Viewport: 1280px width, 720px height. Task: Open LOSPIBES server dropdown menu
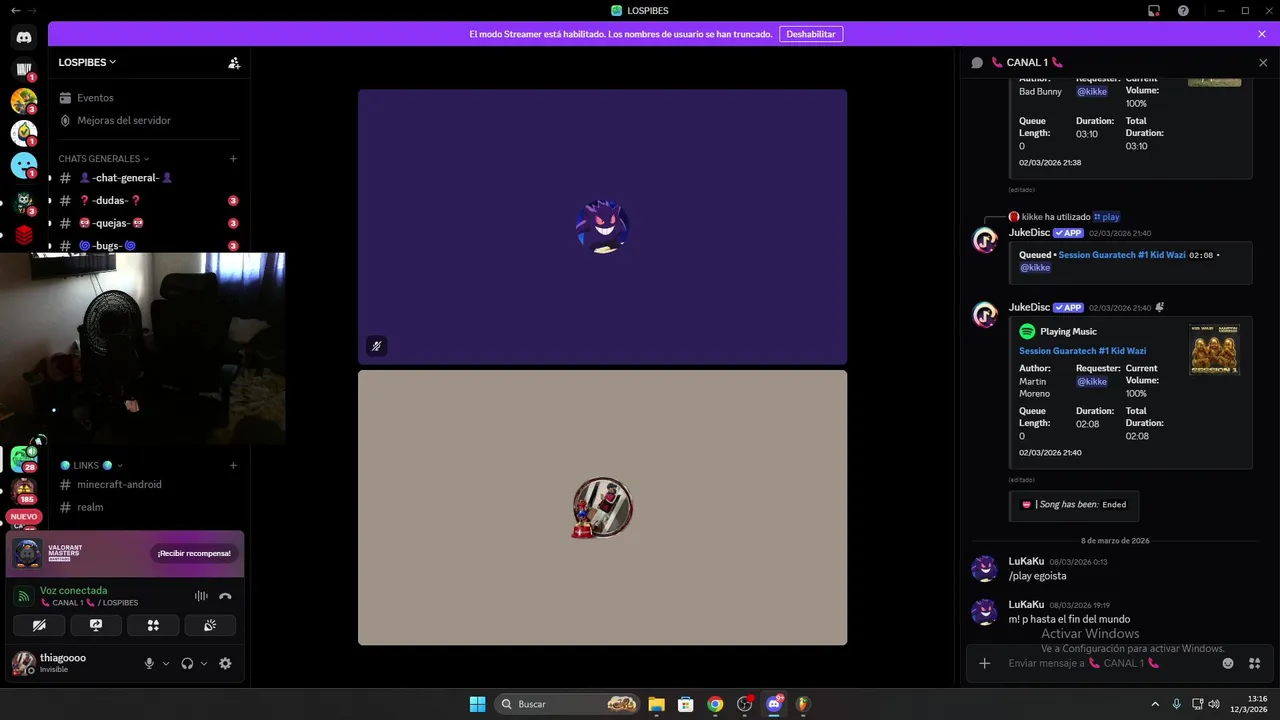pyautogui.click(x=87, y=62)
